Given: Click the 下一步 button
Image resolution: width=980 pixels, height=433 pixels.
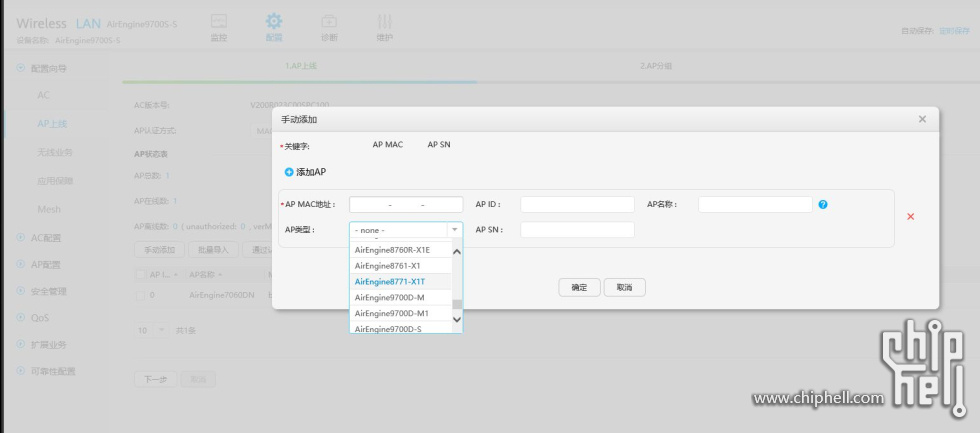Looking at the screenshot, I should click(155, 379).
